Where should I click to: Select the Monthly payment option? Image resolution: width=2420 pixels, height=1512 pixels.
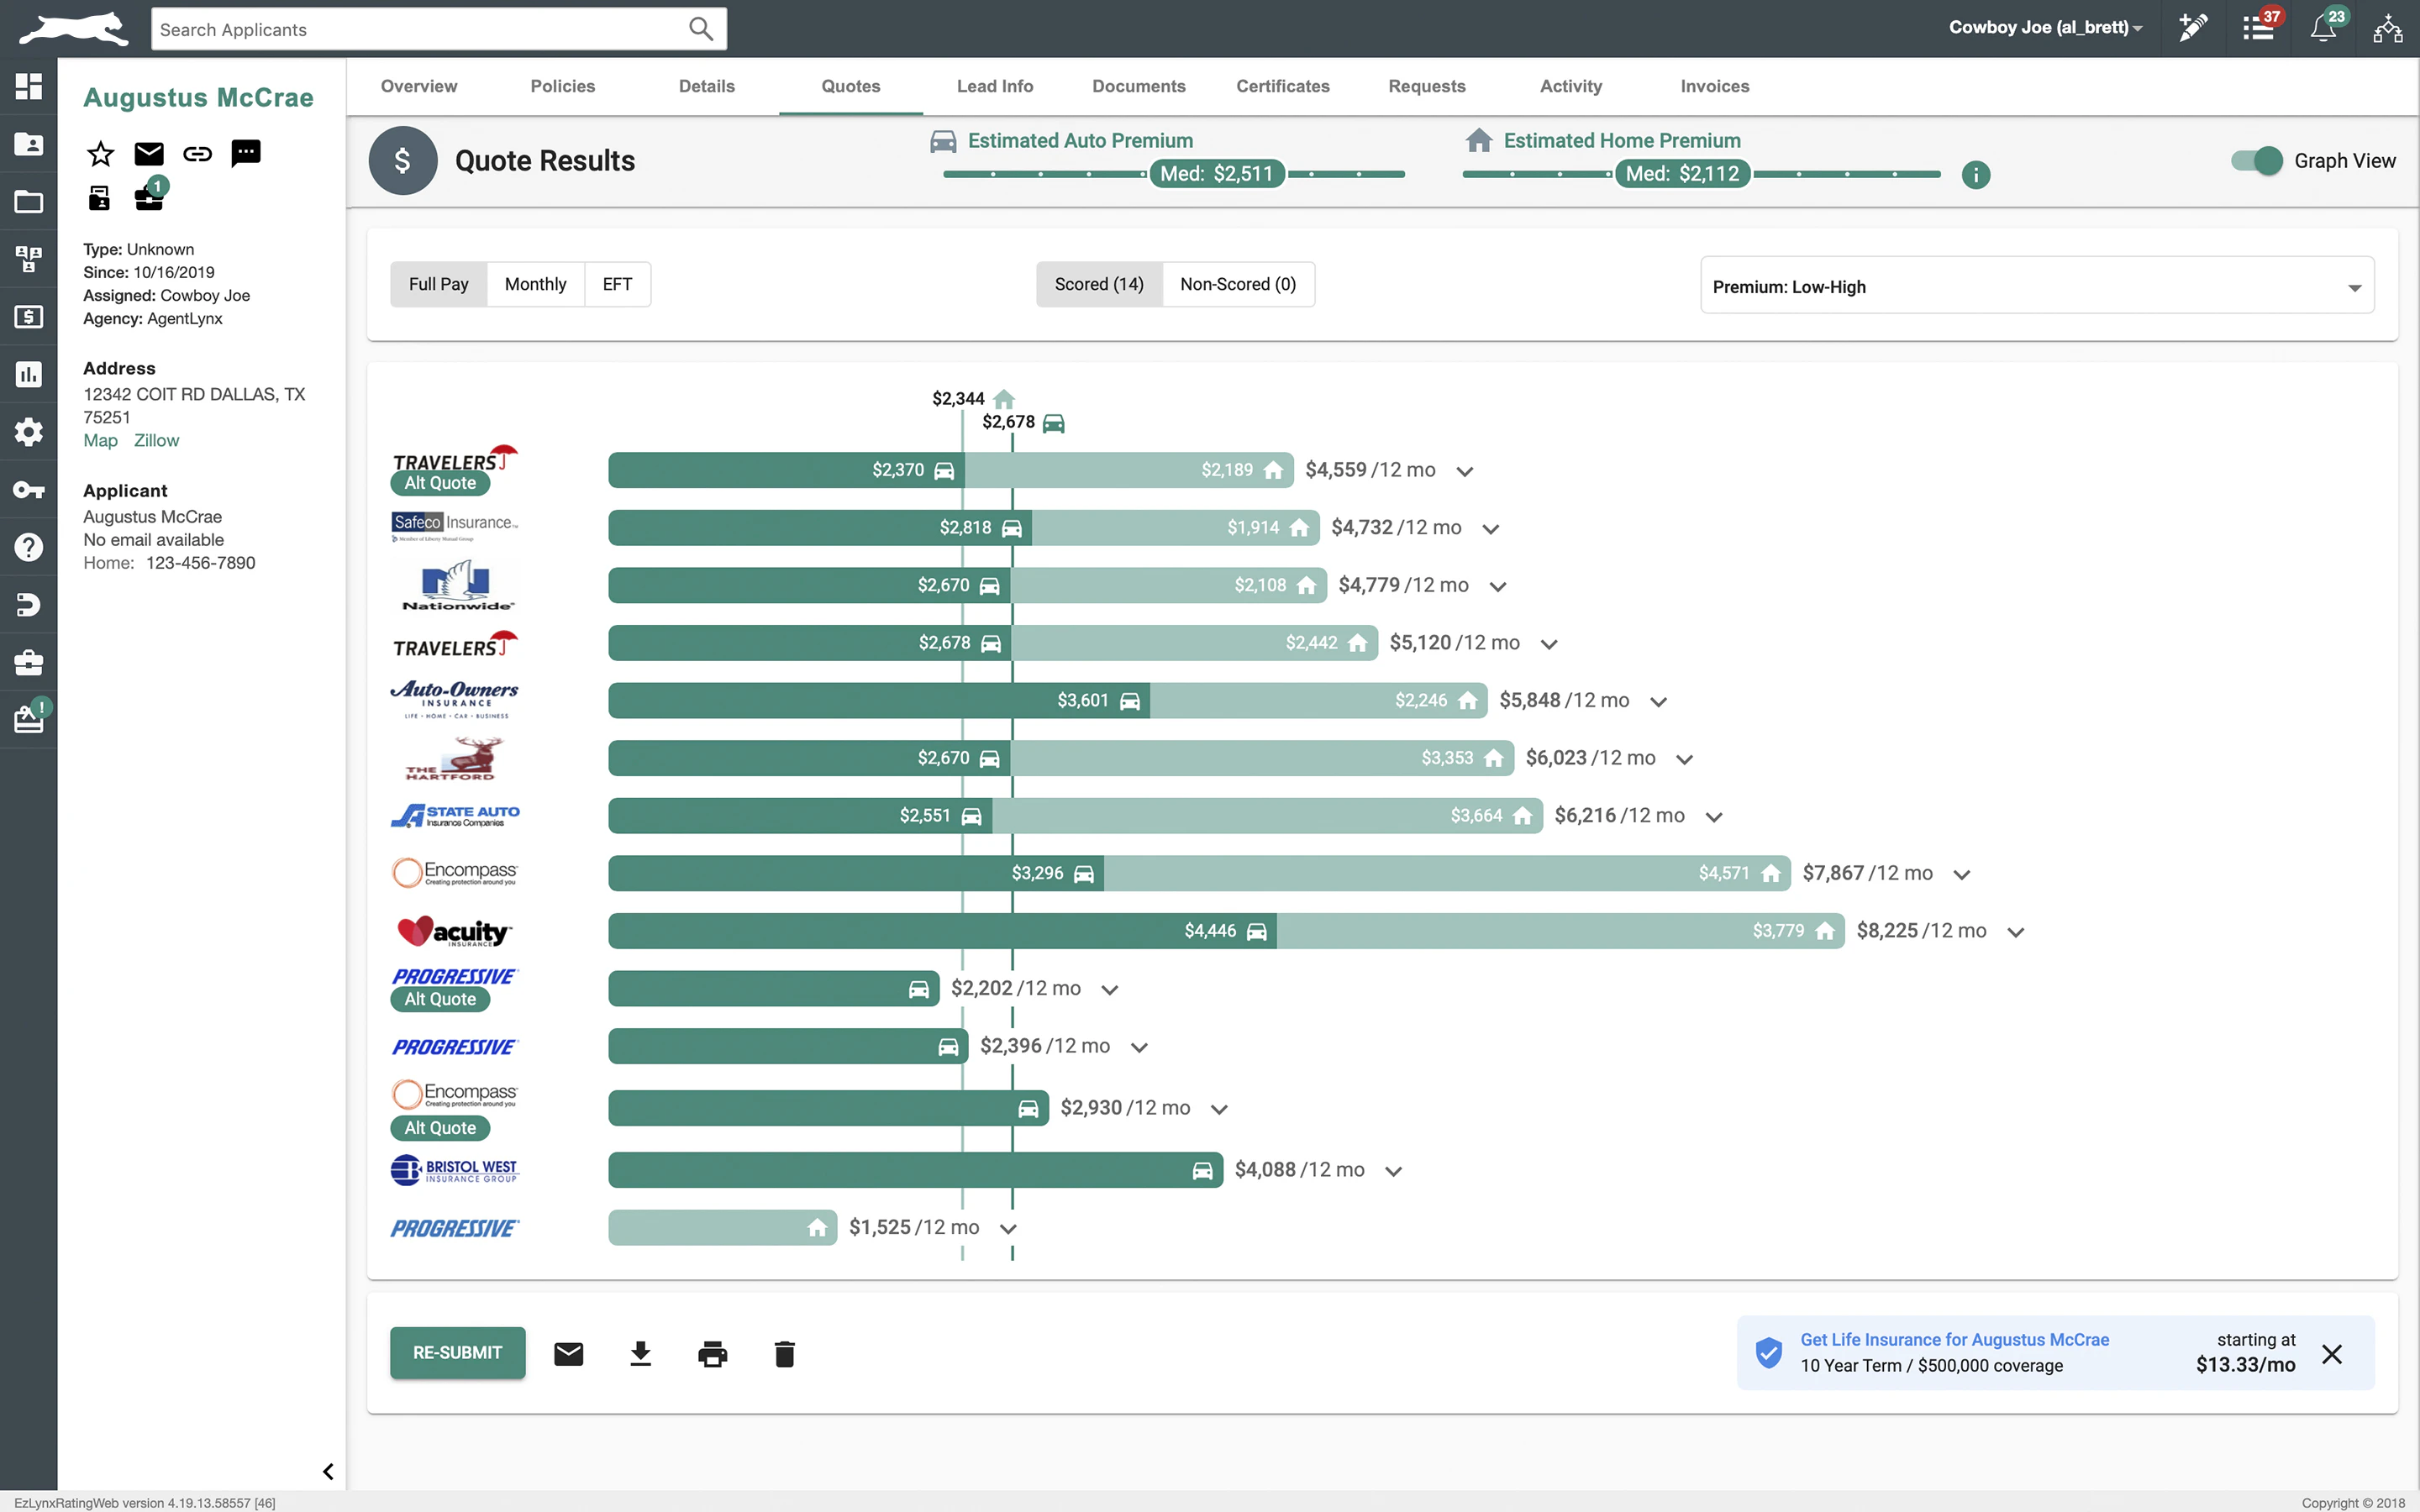(x=535, y=284)
